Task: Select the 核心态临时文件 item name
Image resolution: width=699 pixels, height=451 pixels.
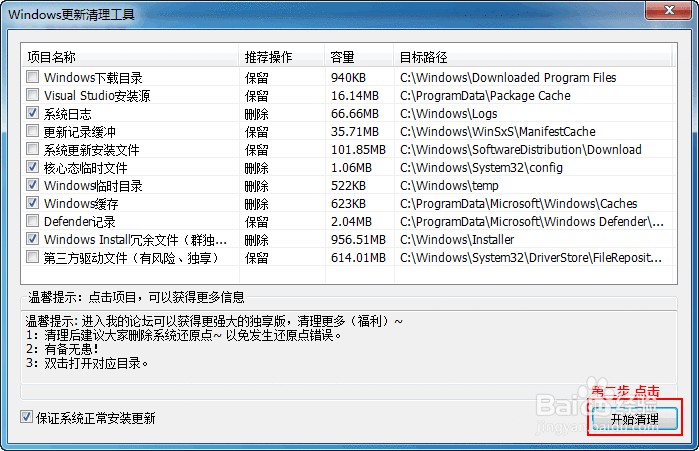Action: (x=85, y=168)
